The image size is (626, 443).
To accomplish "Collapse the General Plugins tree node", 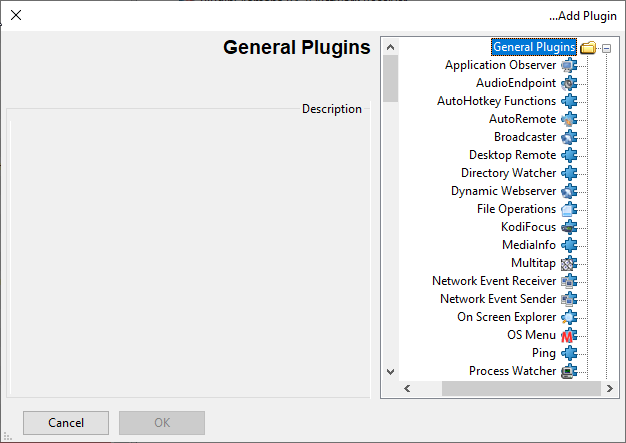I will [606, 48].
